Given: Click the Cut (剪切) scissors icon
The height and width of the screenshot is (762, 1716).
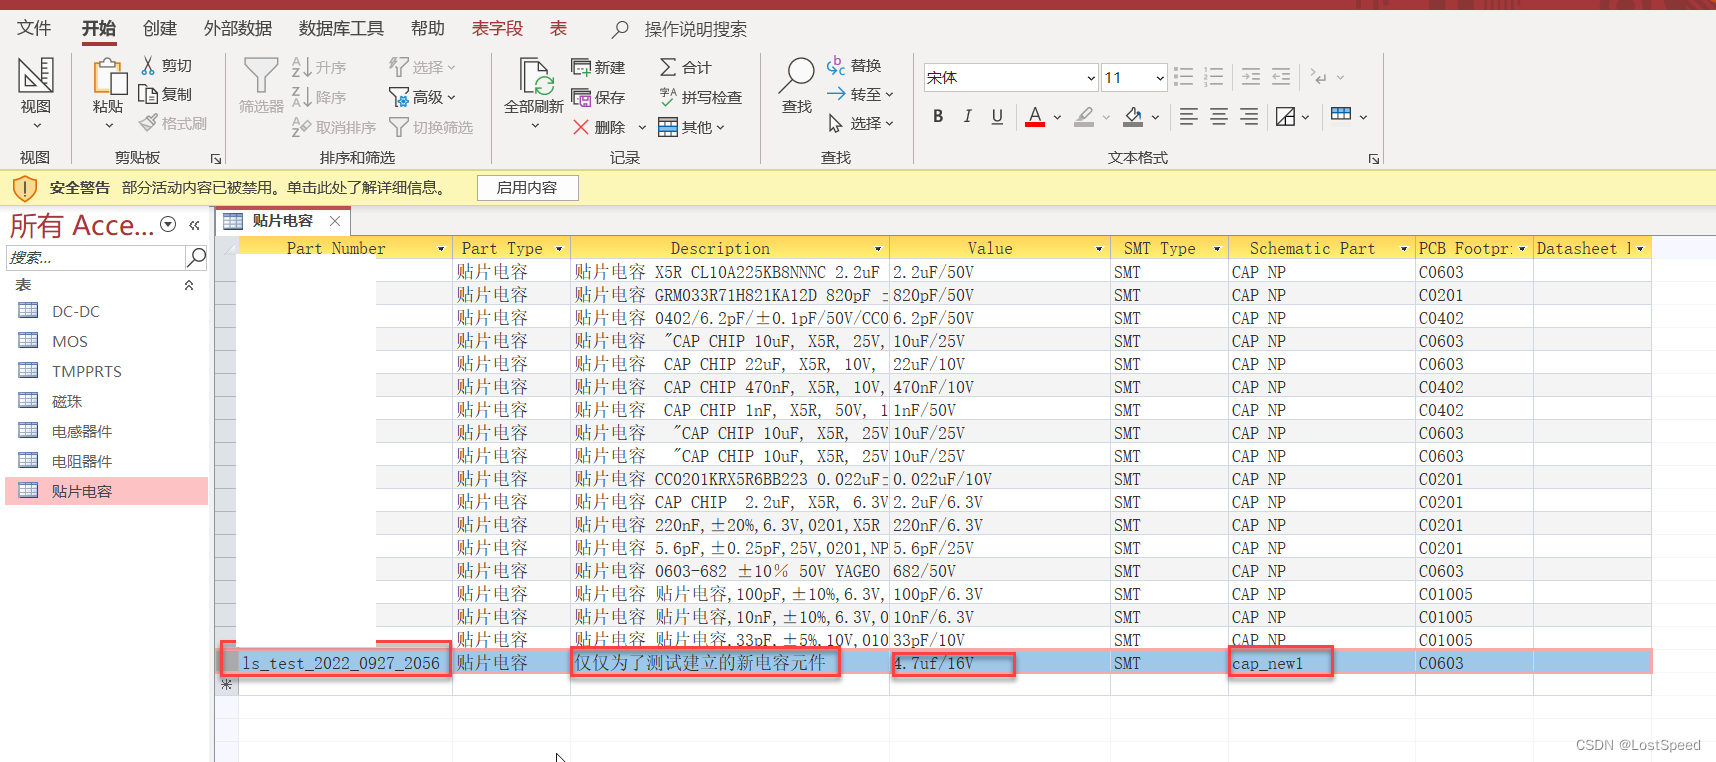Looking at the screenshot, I should [x=149, y=66].
